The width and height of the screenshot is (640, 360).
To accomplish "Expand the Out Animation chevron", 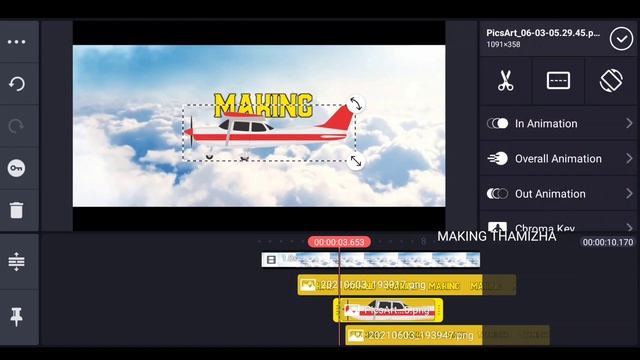I will click(x=629, y=193).
